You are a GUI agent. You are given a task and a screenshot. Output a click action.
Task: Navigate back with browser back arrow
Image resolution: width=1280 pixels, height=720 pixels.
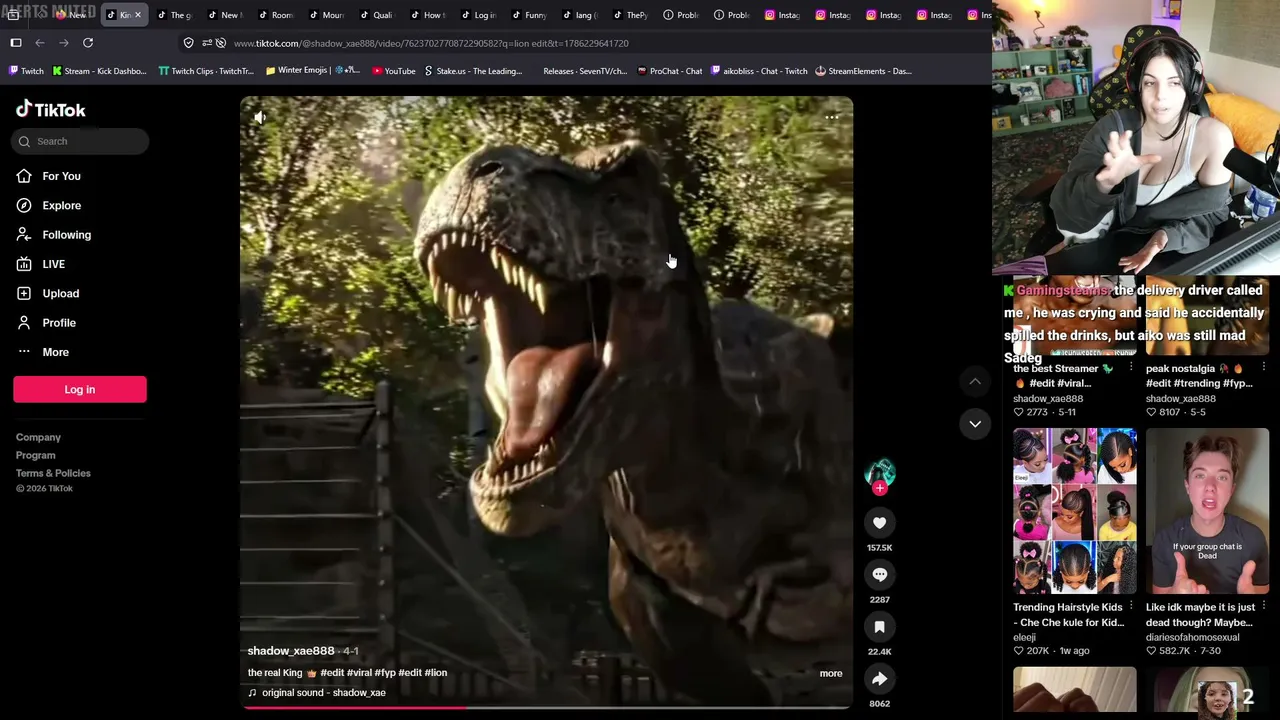(40, 43)
